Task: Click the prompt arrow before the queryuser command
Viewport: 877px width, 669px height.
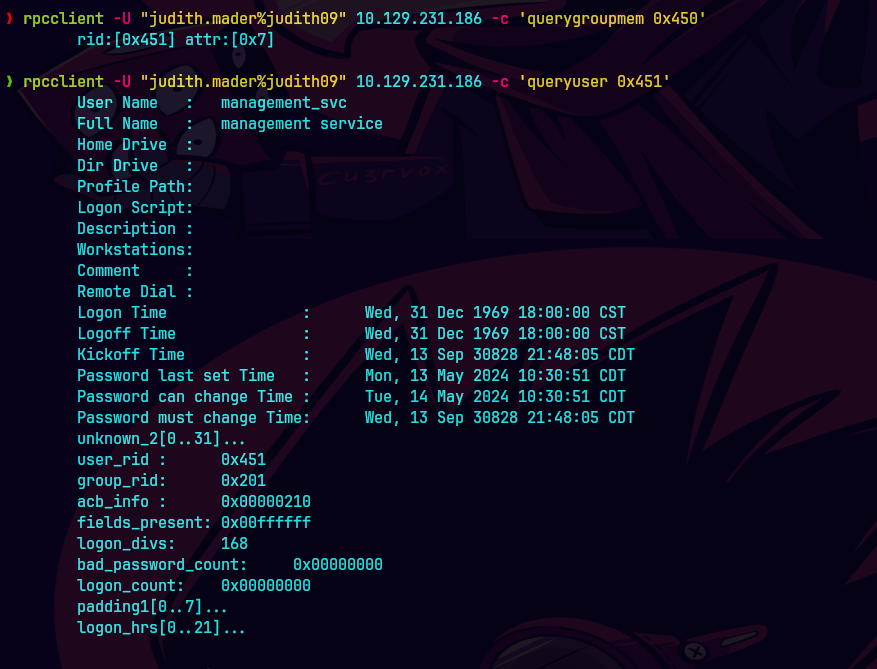Action: 9,82
